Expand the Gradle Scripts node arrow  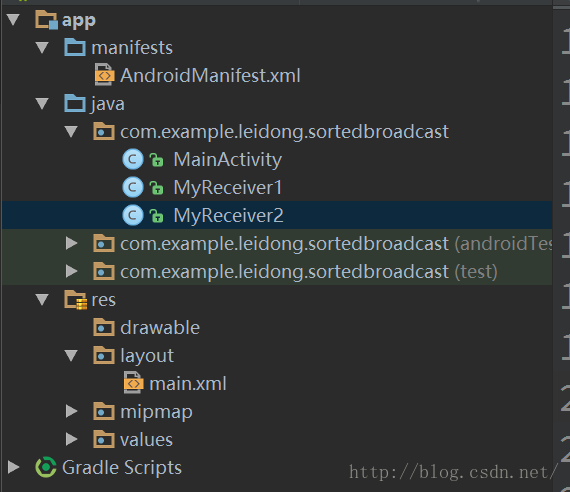tap(14, 467)
